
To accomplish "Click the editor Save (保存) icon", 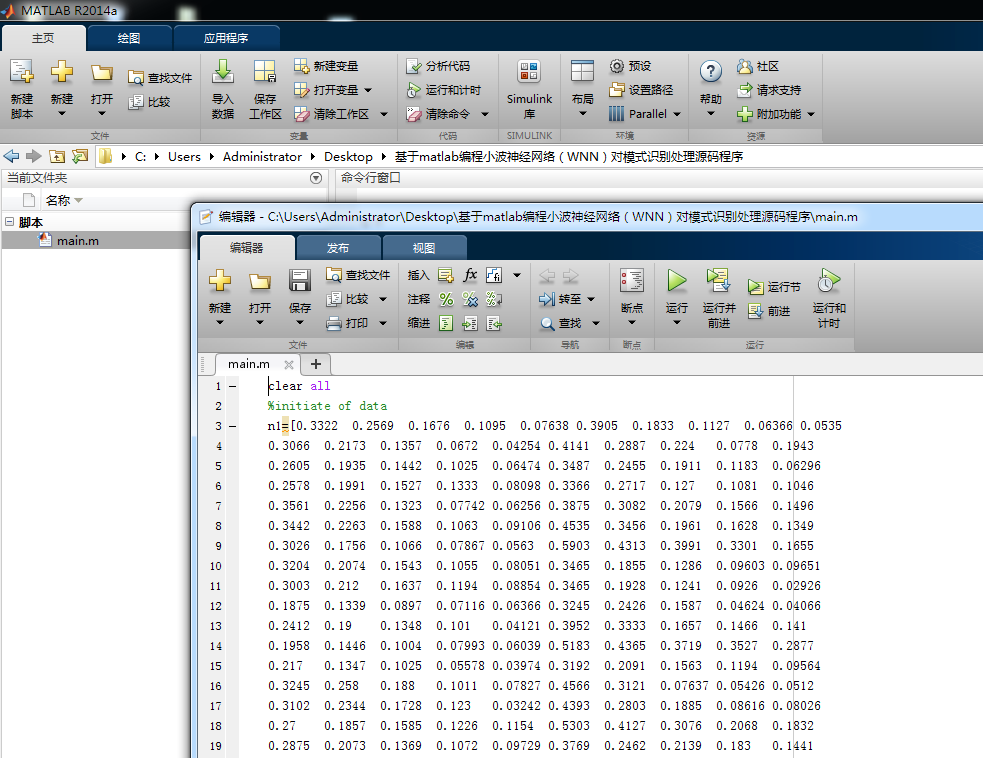I will tap(300, 281).
